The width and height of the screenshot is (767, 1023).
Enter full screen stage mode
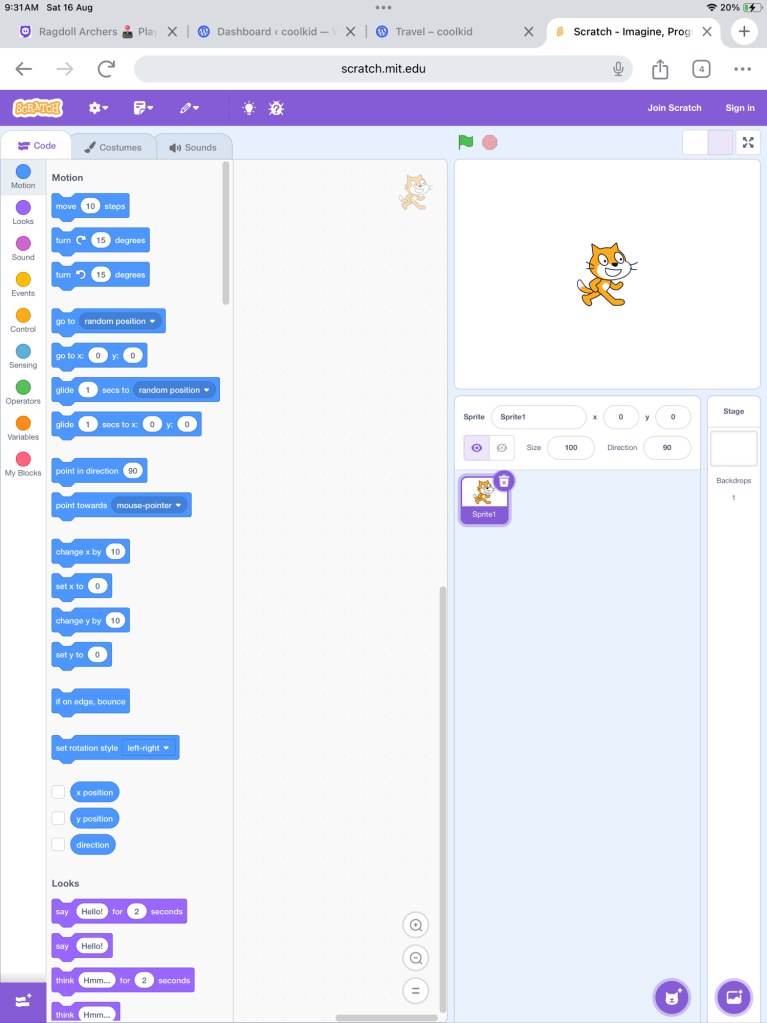(x=748, y=142)
